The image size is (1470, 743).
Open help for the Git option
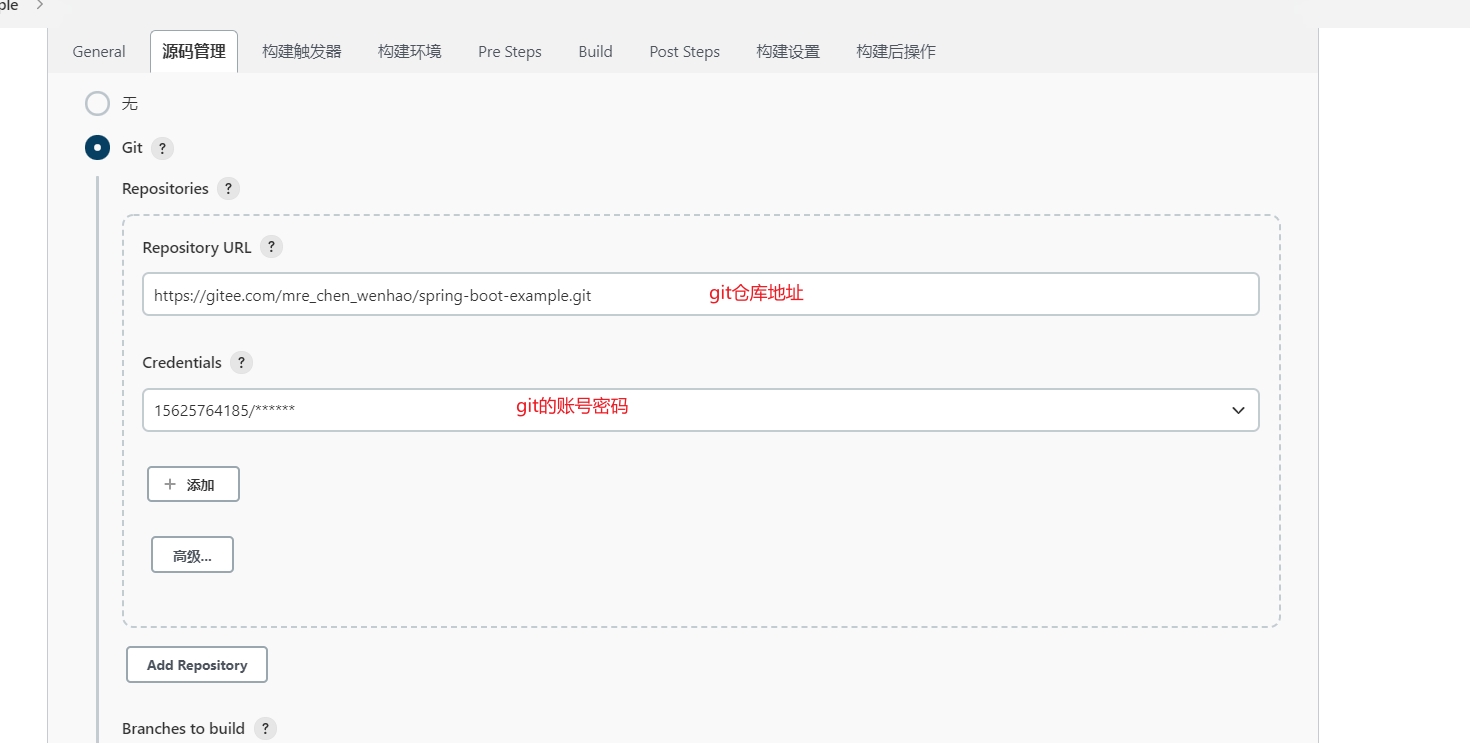161,147
